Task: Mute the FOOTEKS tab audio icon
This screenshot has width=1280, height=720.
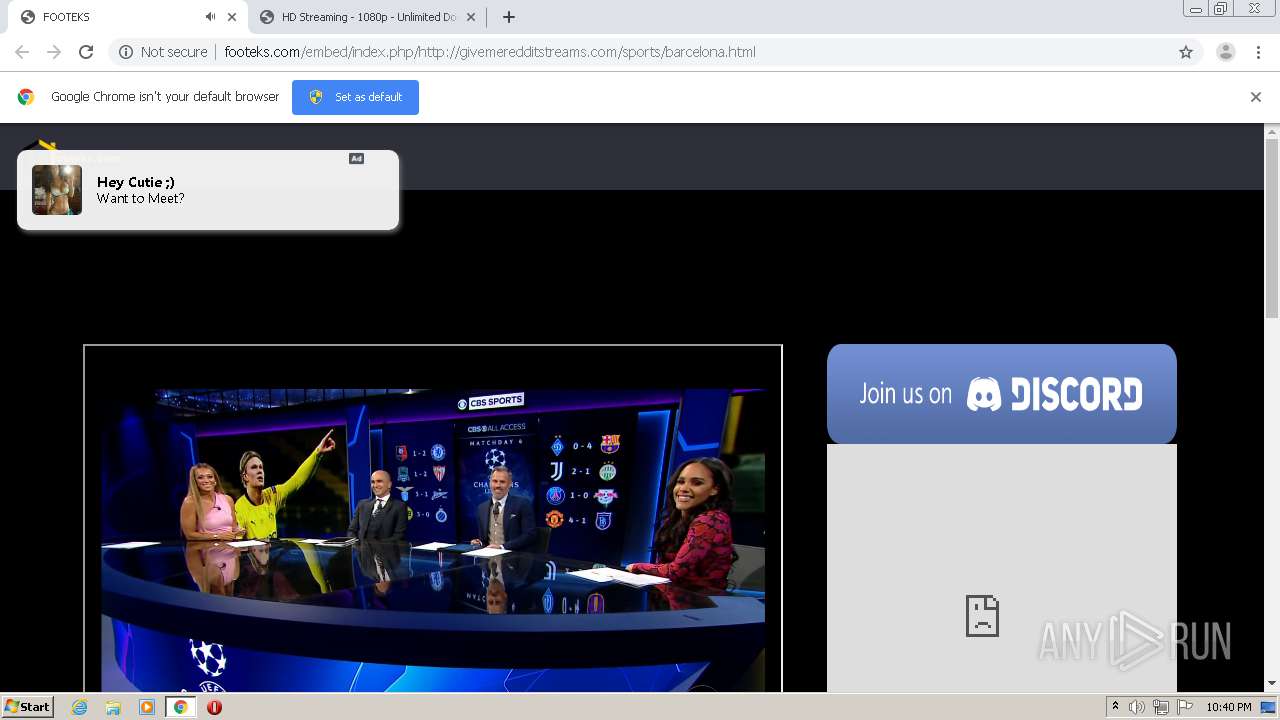Action: tap(210, 17)
